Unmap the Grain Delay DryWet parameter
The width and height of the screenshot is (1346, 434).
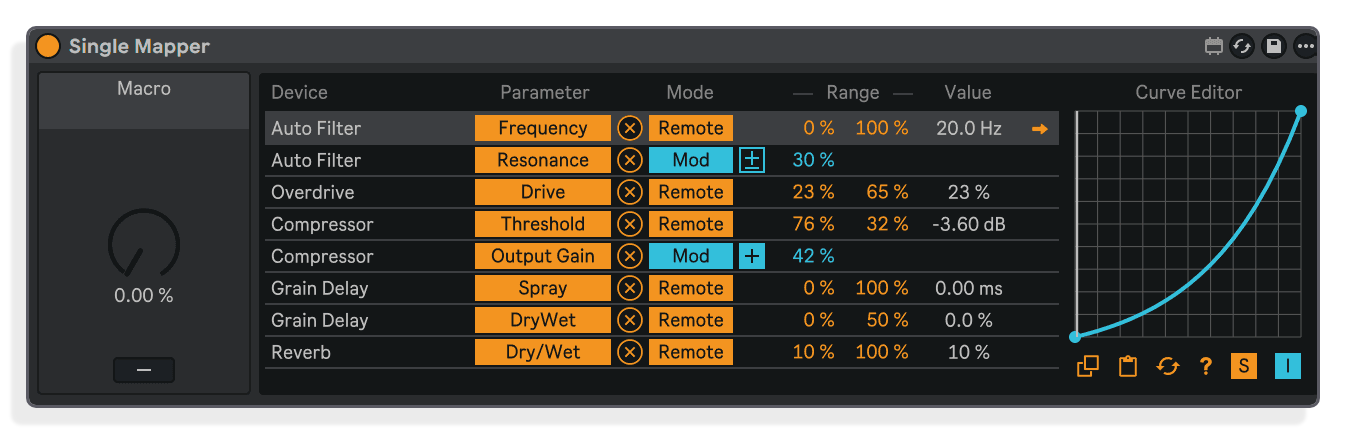click(629, 320)
